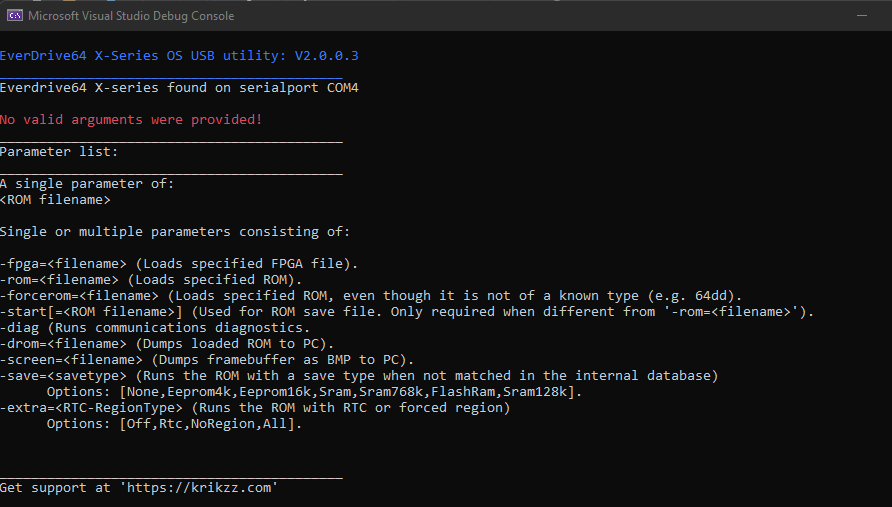Click the '-screen=<filename>' parameter line
Image resolution: width=892 pixels, height=507 pixels.
click(x=207, y=360)
